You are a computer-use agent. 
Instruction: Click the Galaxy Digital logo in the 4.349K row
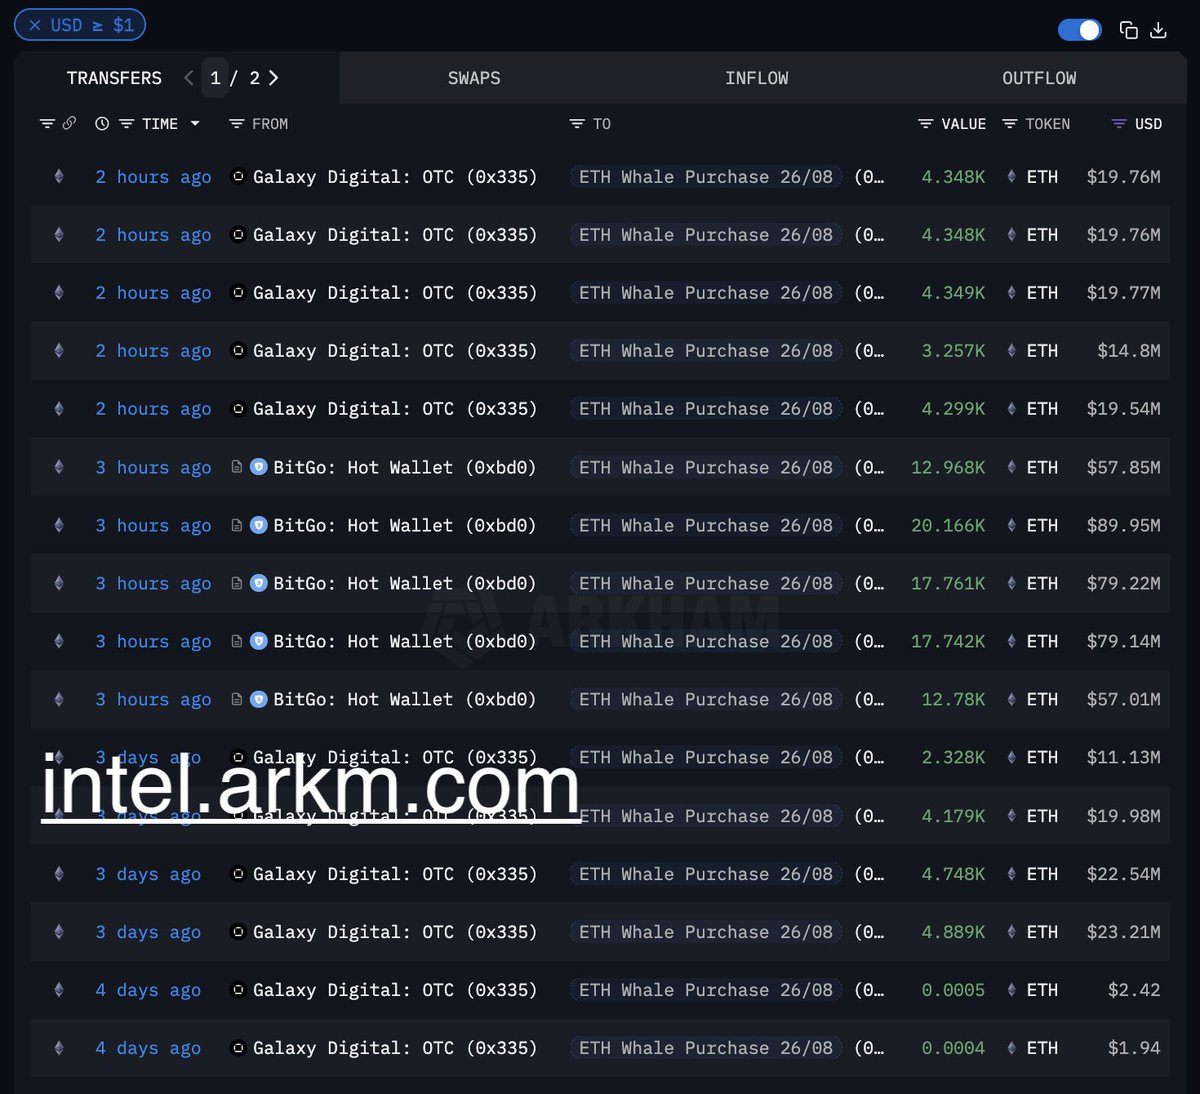pyautogui.click(x=238, y=293)
